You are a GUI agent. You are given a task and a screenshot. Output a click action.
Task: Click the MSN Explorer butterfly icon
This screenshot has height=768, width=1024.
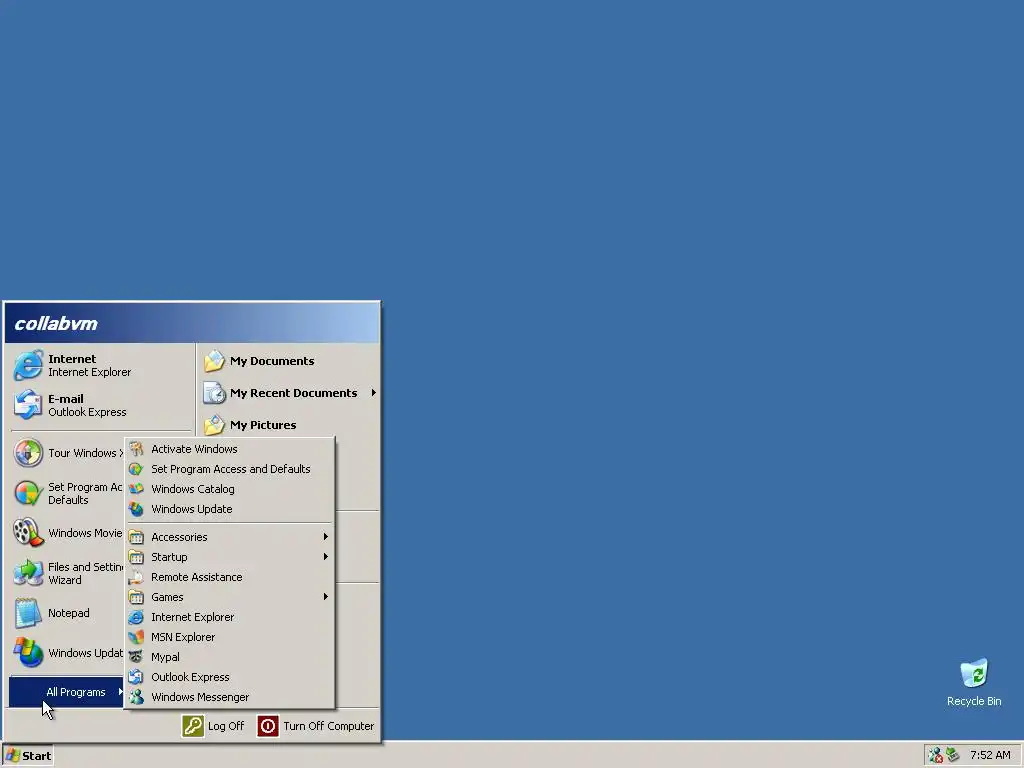coord(136,637)
